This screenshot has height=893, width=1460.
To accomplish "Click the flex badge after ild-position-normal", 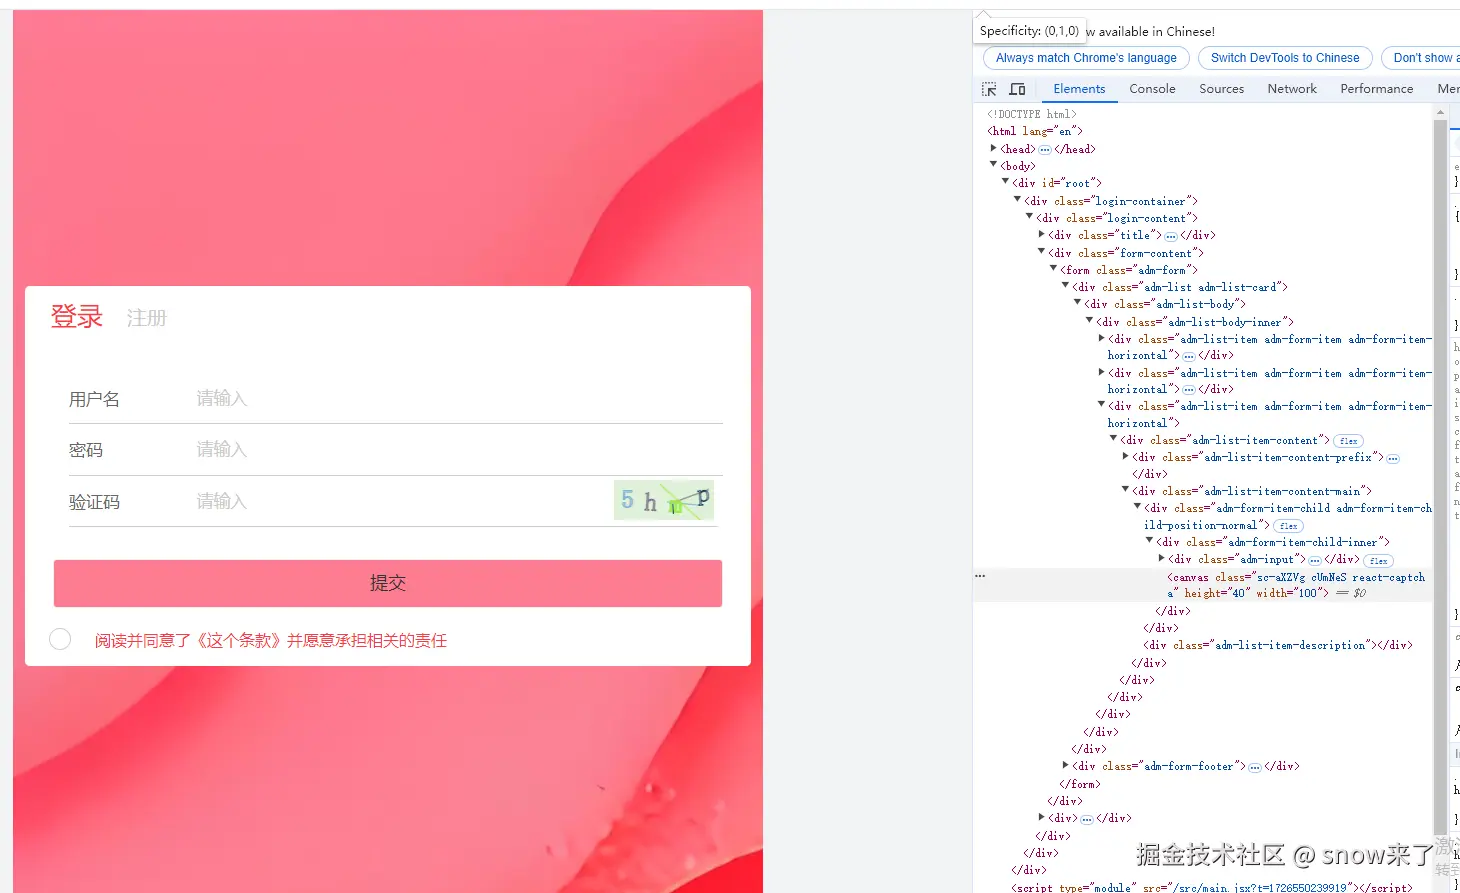I will 1289,526.
